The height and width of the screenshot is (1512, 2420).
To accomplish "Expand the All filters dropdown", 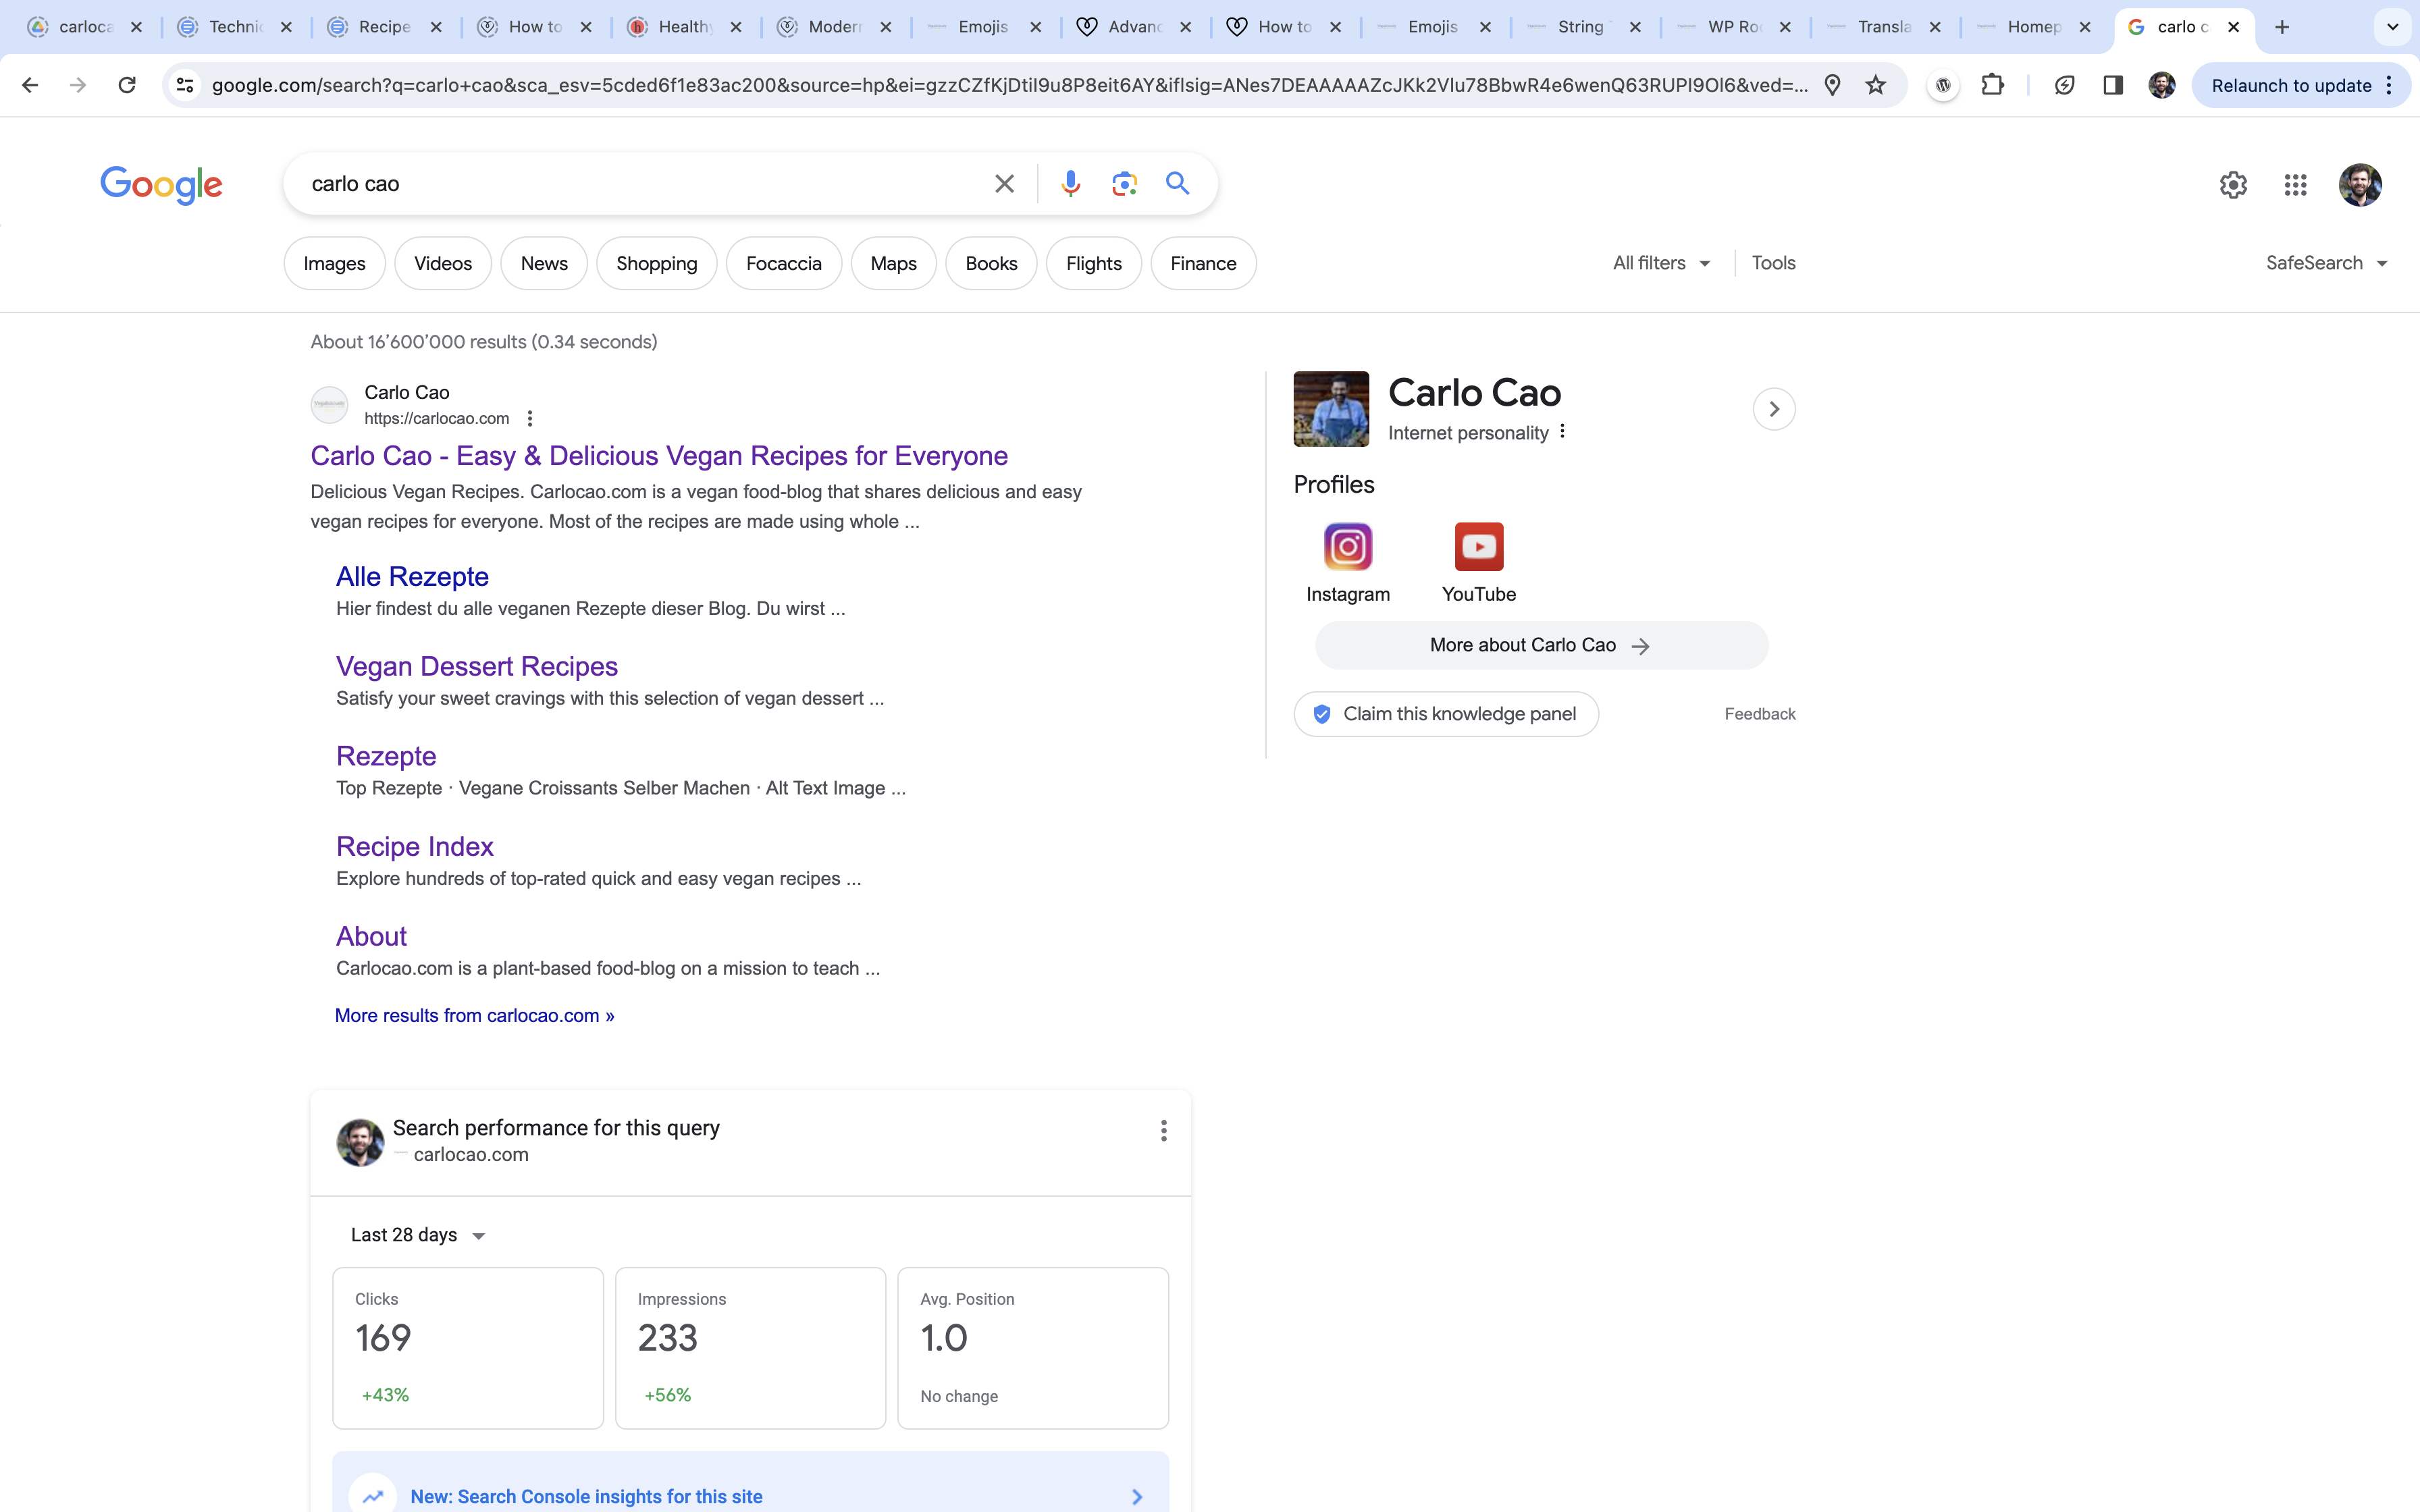I will click(x=1661, y=263).
